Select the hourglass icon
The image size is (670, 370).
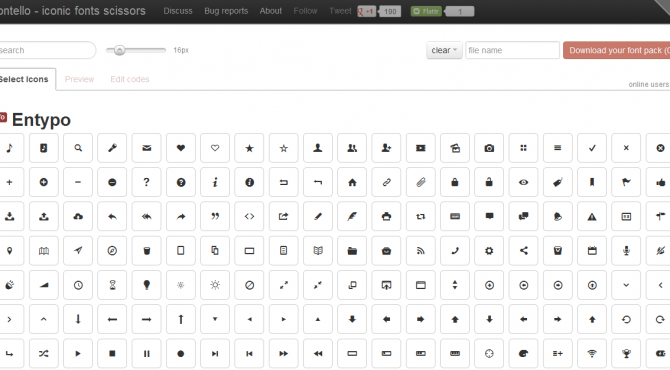coord(112,285)
